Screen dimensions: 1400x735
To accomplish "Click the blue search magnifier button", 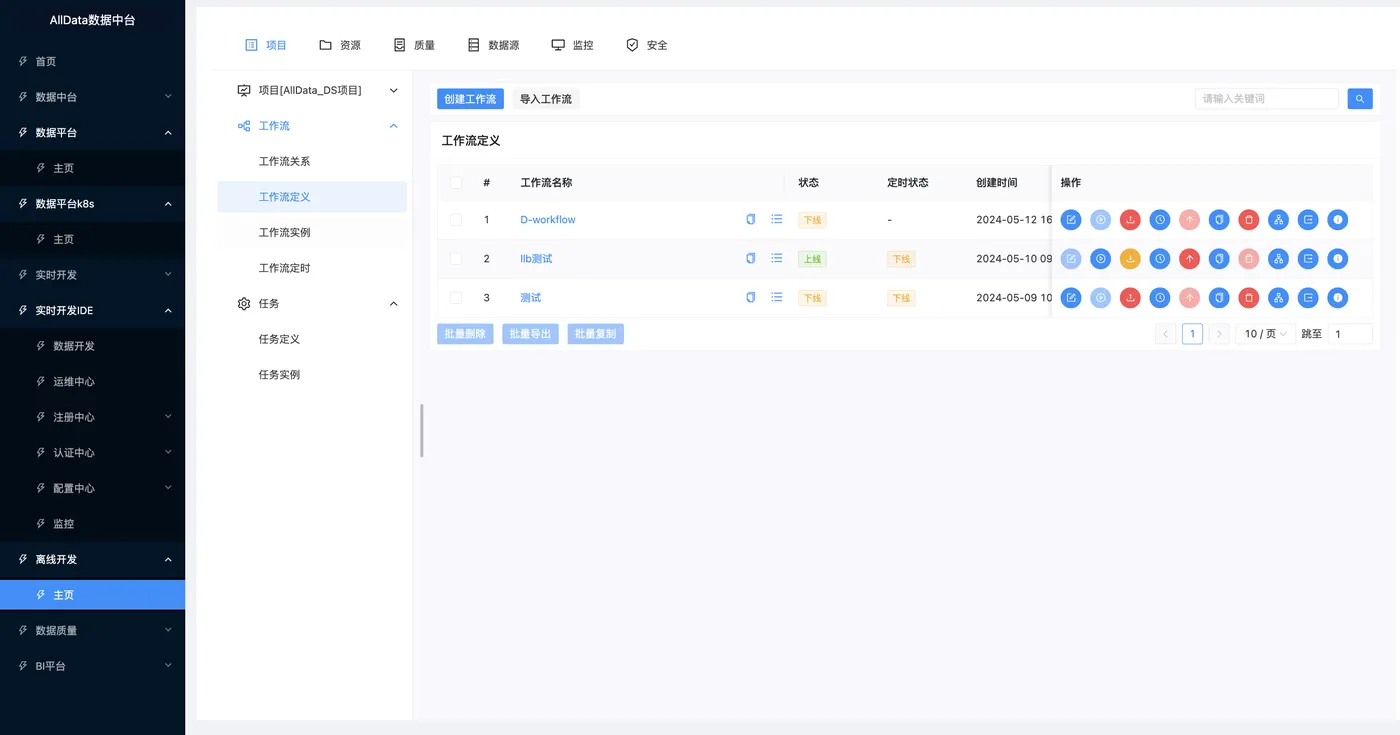I will [x=1360, y=99].
